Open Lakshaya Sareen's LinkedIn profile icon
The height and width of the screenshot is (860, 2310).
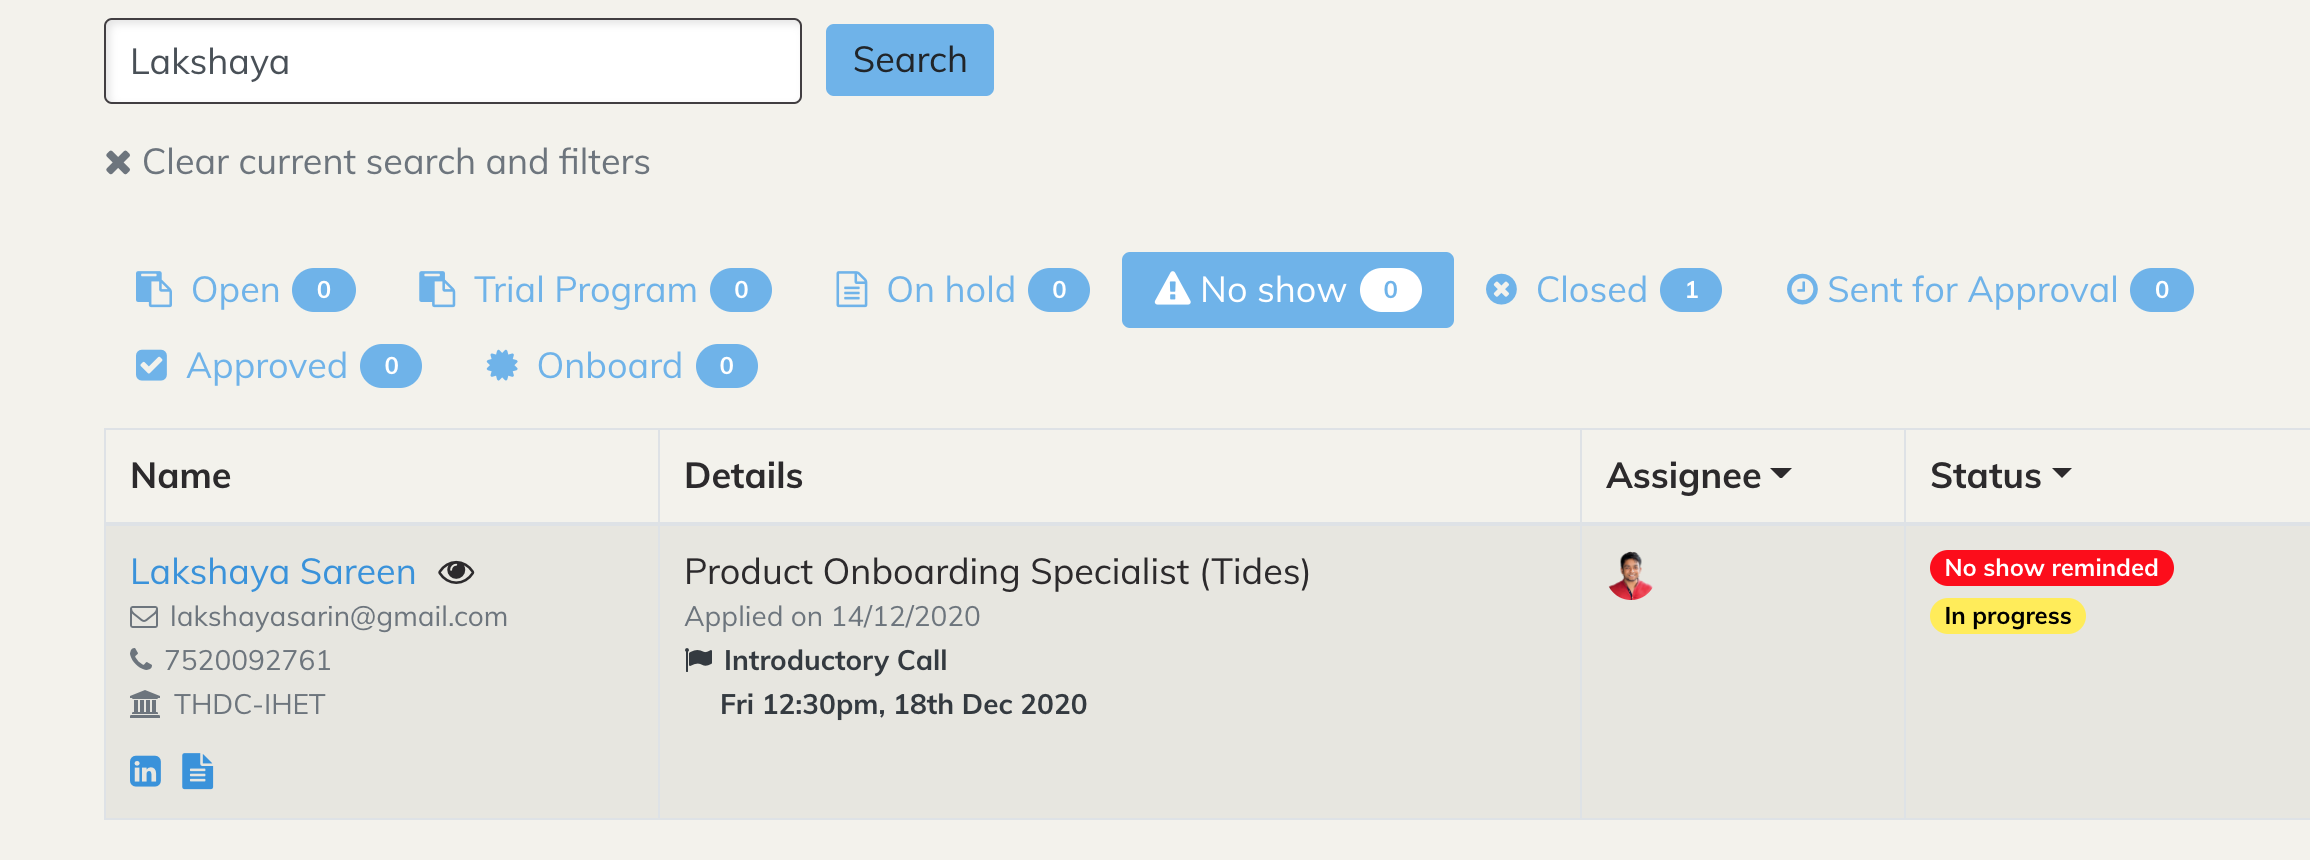145,771
